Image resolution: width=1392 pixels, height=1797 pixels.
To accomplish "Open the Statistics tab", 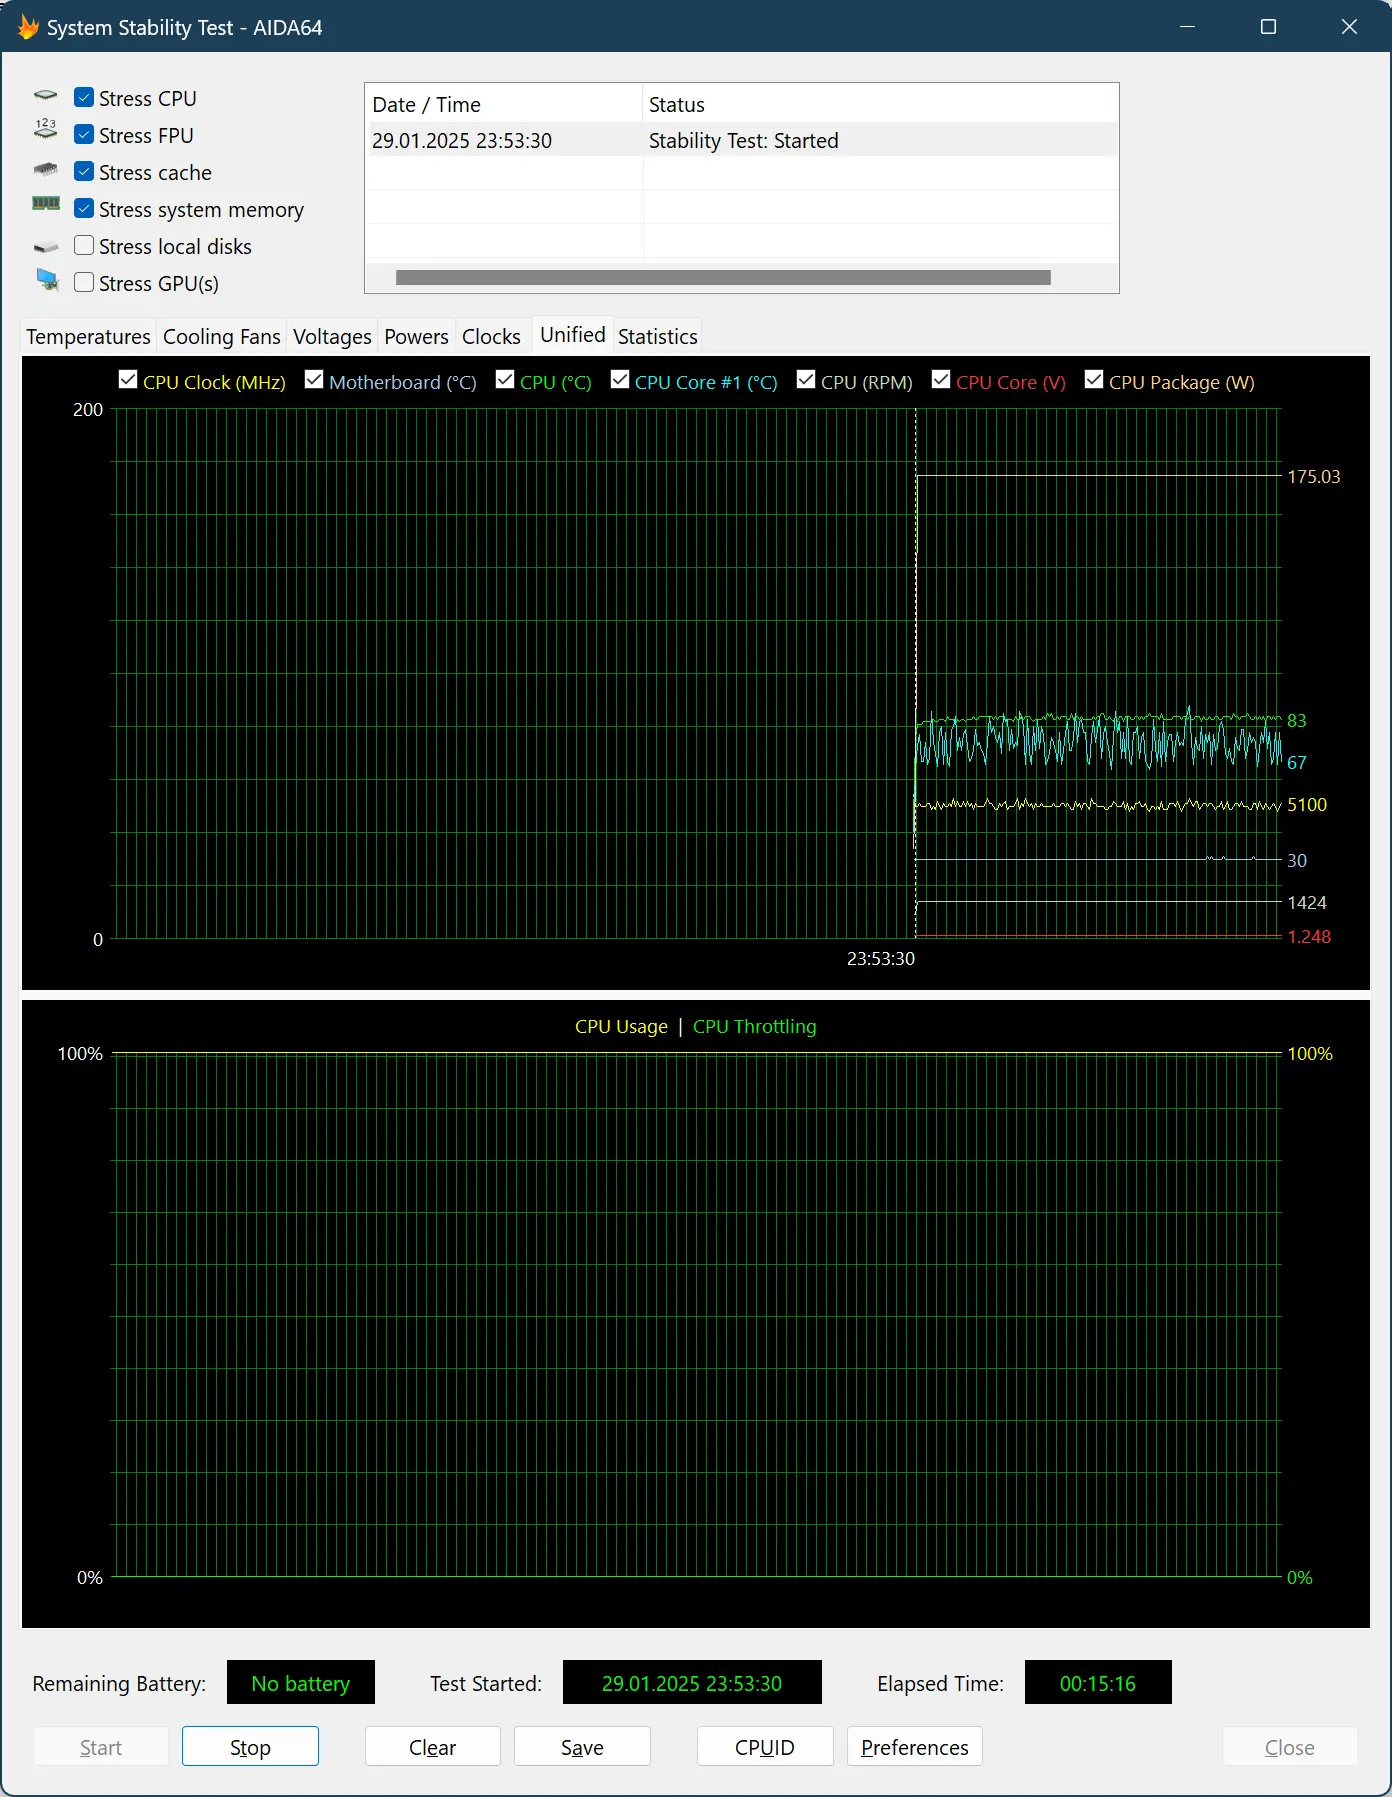I will [x=658, y=337].
